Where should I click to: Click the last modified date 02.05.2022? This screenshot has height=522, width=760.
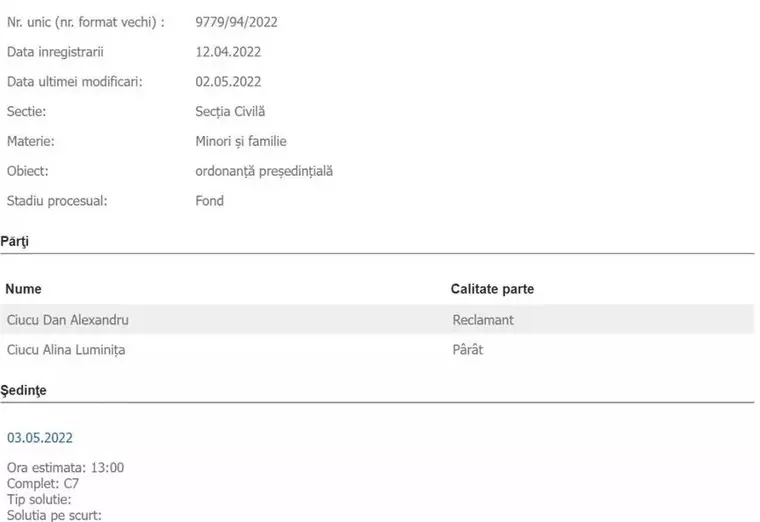pyautogui.click(x=228, y=81)
